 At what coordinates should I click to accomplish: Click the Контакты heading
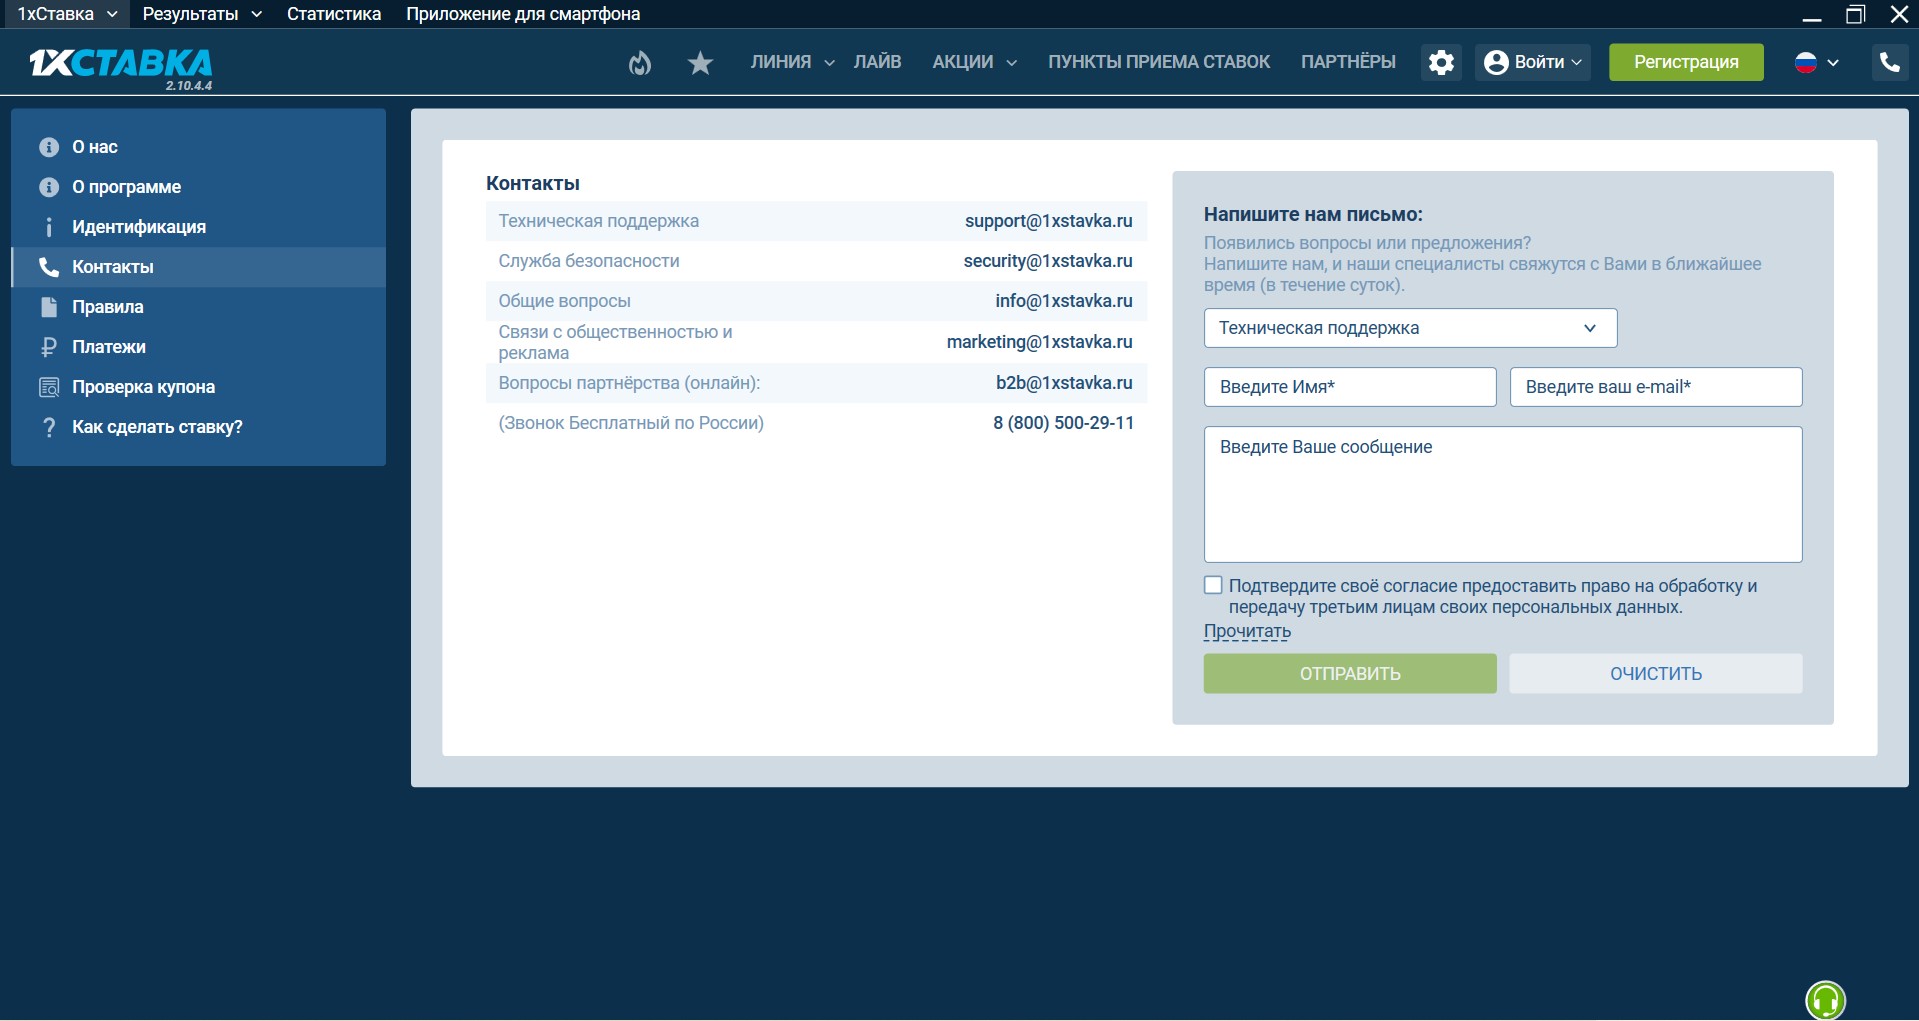533,183
